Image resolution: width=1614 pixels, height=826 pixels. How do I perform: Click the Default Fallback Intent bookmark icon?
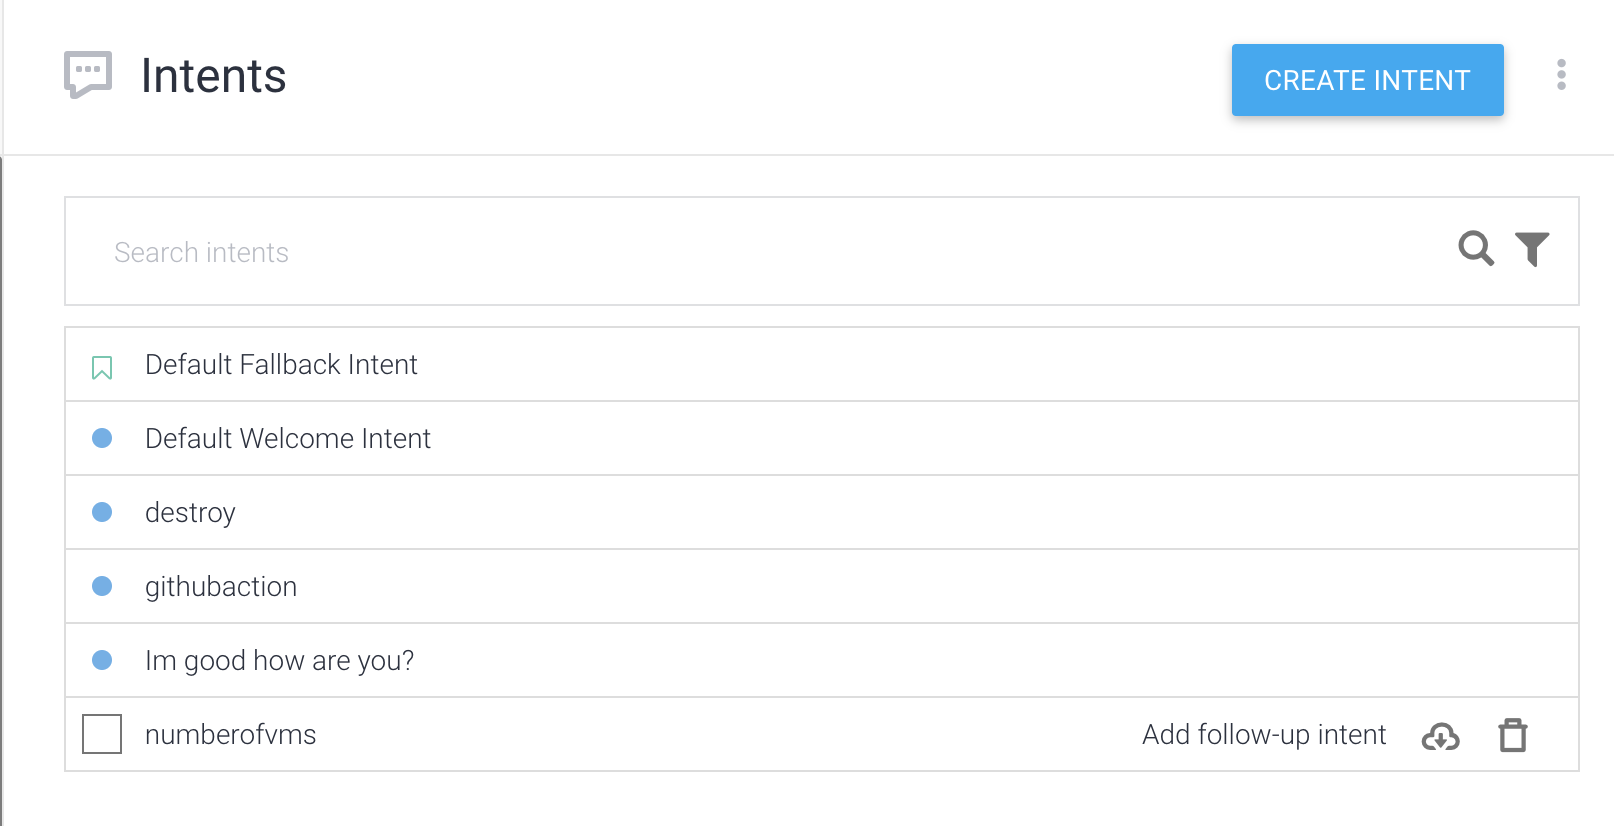pyautogui.click(x=102, y=368)
